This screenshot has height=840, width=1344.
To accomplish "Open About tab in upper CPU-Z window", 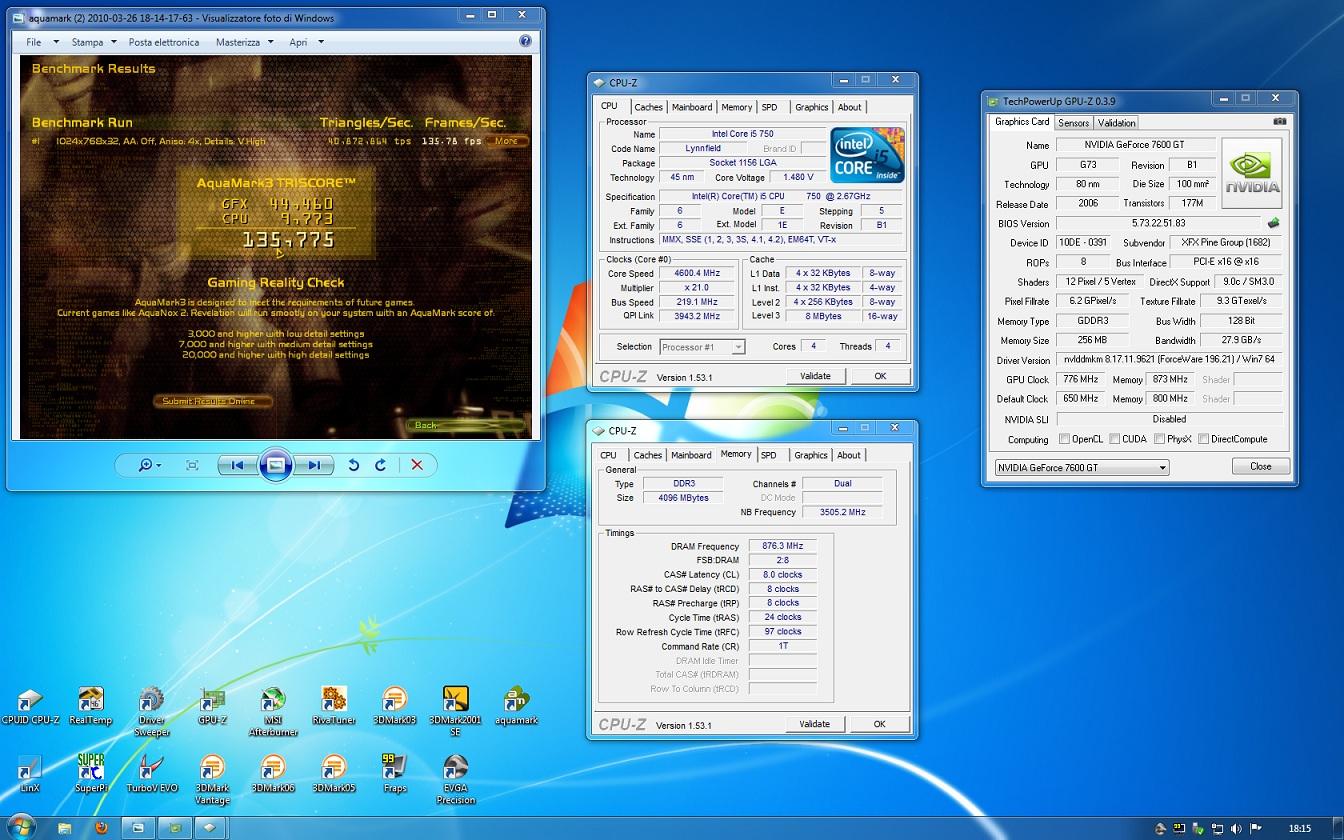I will (x=849, y=107).
